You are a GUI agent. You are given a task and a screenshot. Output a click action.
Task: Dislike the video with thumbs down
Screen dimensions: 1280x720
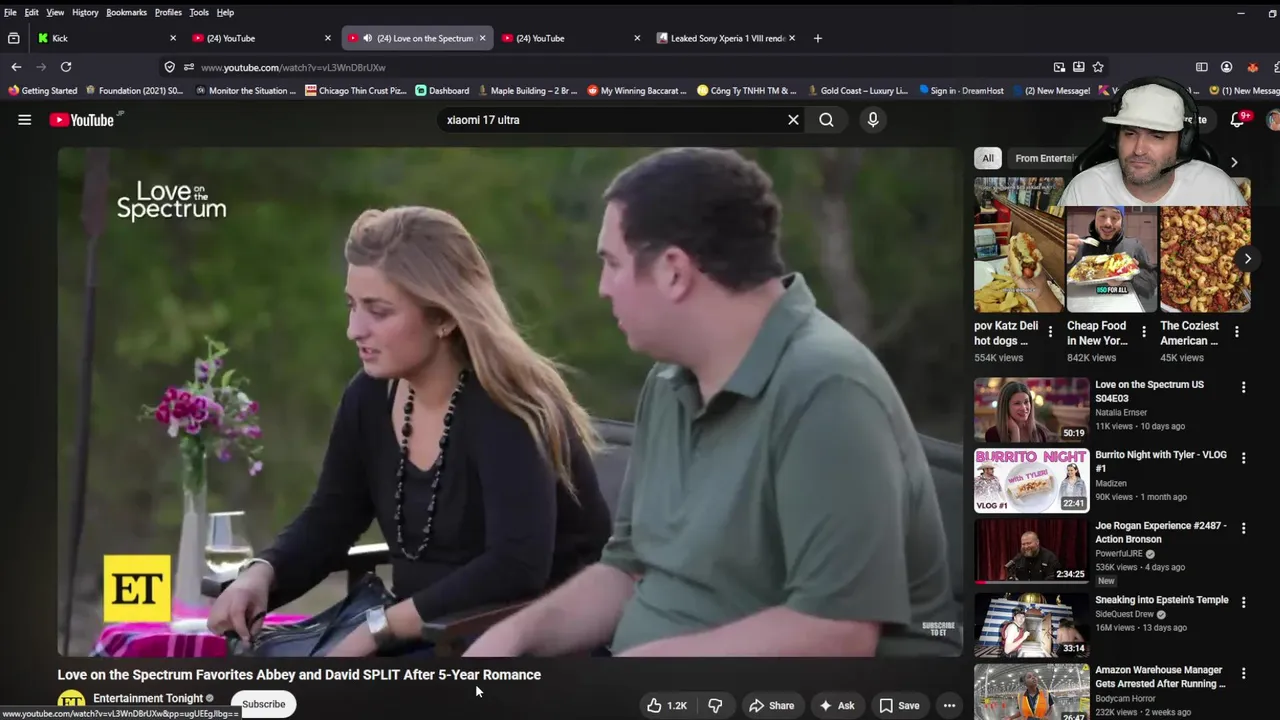tap(715, 705)
